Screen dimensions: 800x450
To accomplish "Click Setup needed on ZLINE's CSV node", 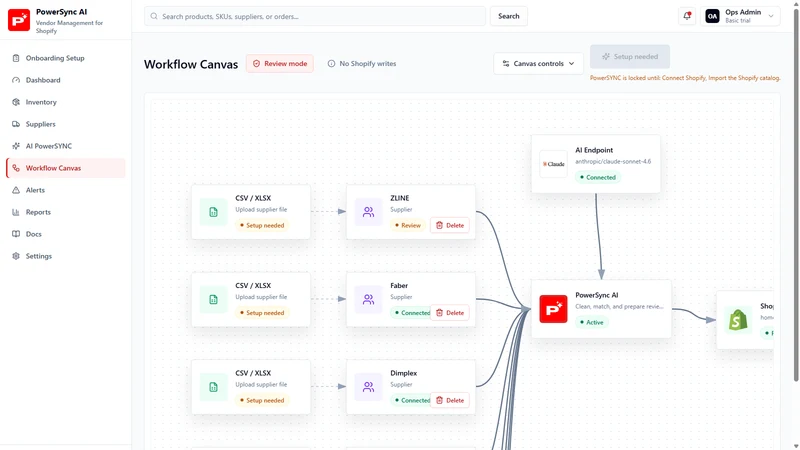I will tap(262, 225).
